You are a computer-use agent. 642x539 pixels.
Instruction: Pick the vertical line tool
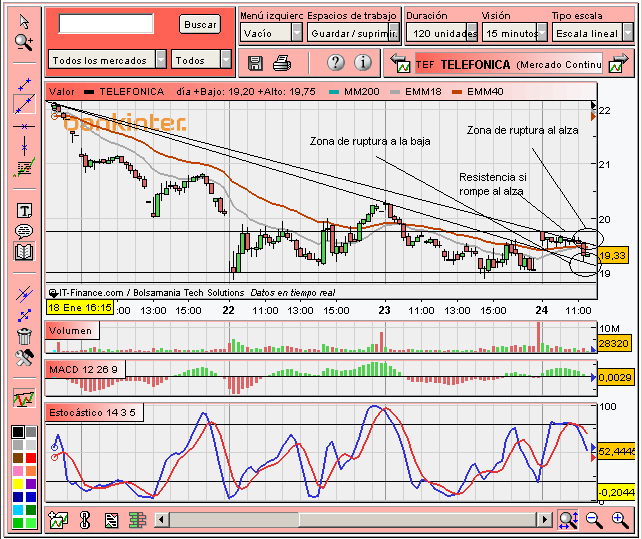24,146
